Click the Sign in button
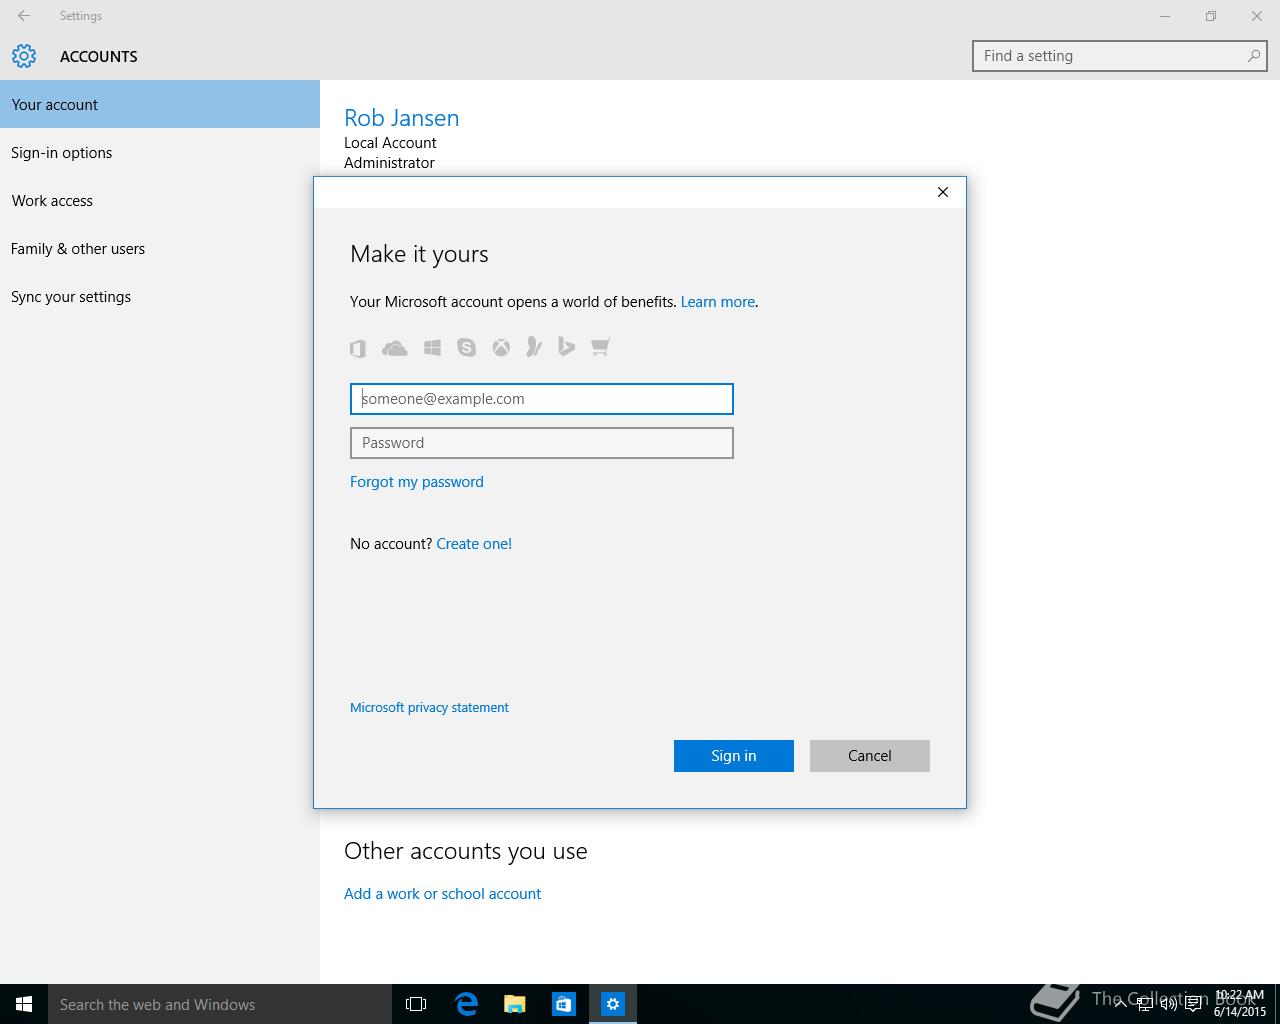Viewport: 1280px width, 1024px height. [734, 756]
